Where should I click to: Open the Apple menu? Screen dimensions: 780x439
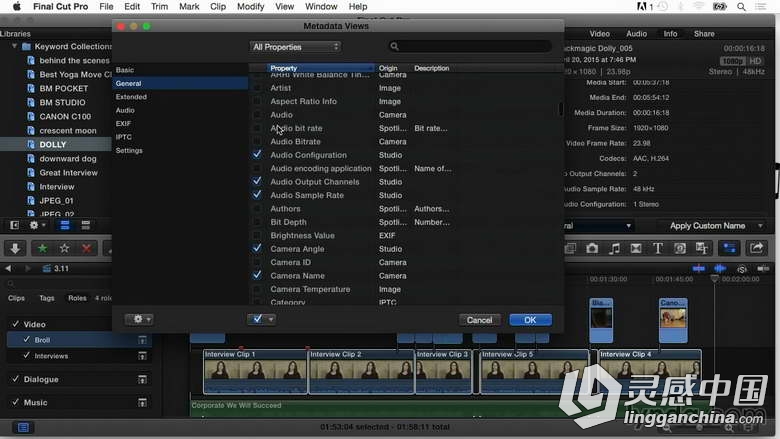(x=16, y=6)
